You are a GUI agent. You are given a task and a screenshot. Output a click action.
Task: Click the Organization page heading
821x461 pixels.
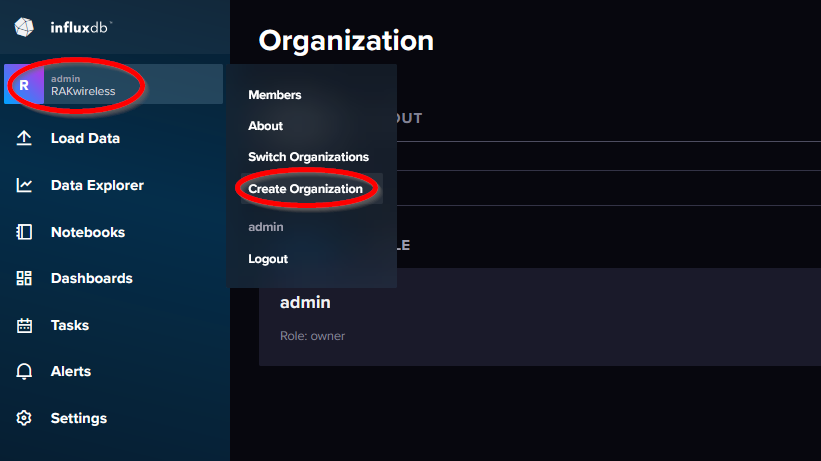point(346,41)
